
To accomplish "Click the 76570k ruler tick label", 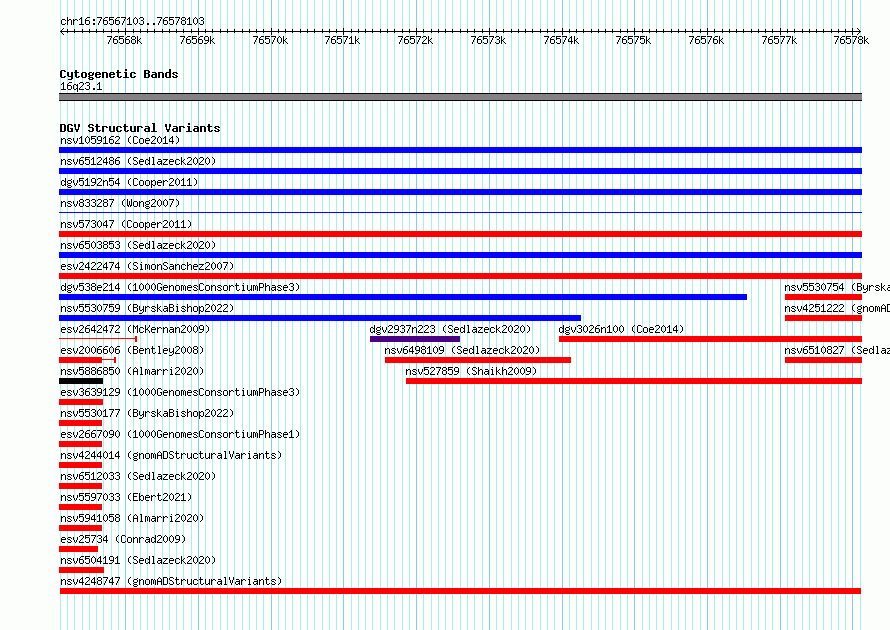I will (x=270, y=40).
